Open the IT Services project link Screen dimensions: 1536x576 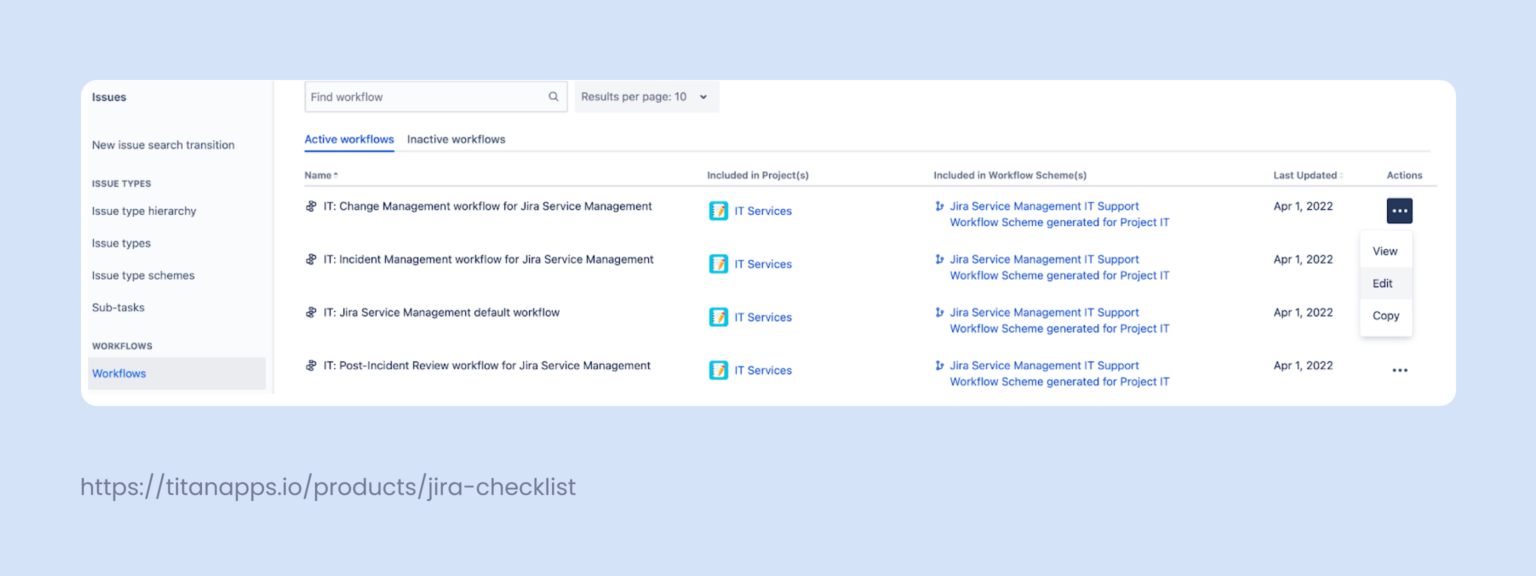pyautogui.click(x=762, y=211)
